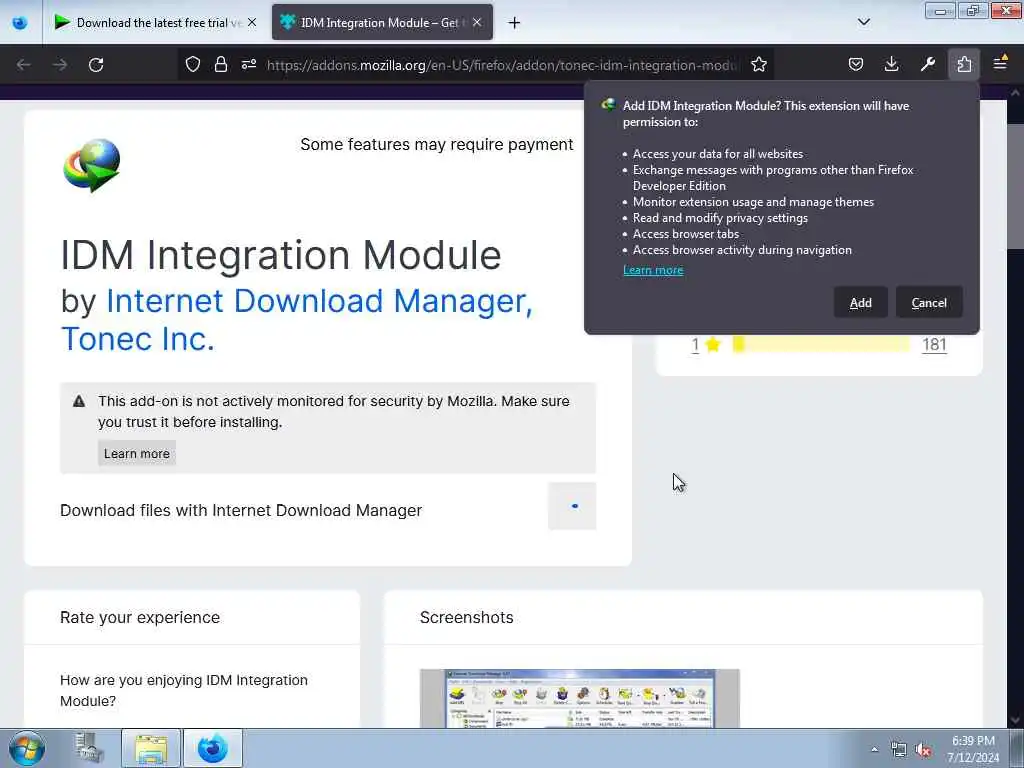Click "Access browser tabs" permission text

pyautogui.click(x=686, y=234)
